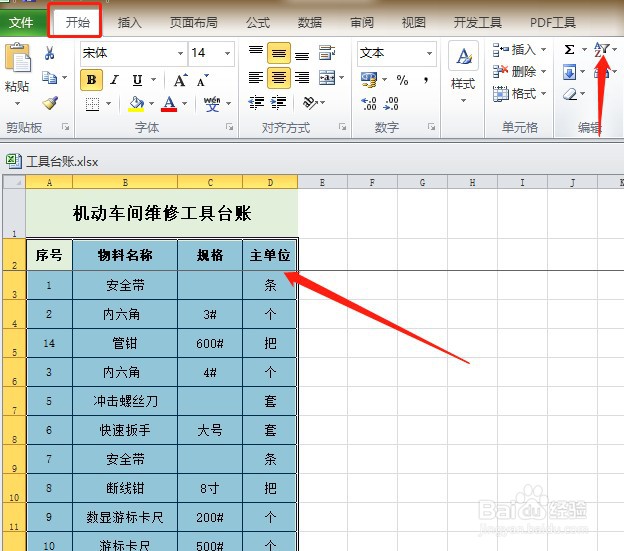The height and width of the screenshot is (551, 624).
Task: Click the Clear eraser icon
Action: 570,94
